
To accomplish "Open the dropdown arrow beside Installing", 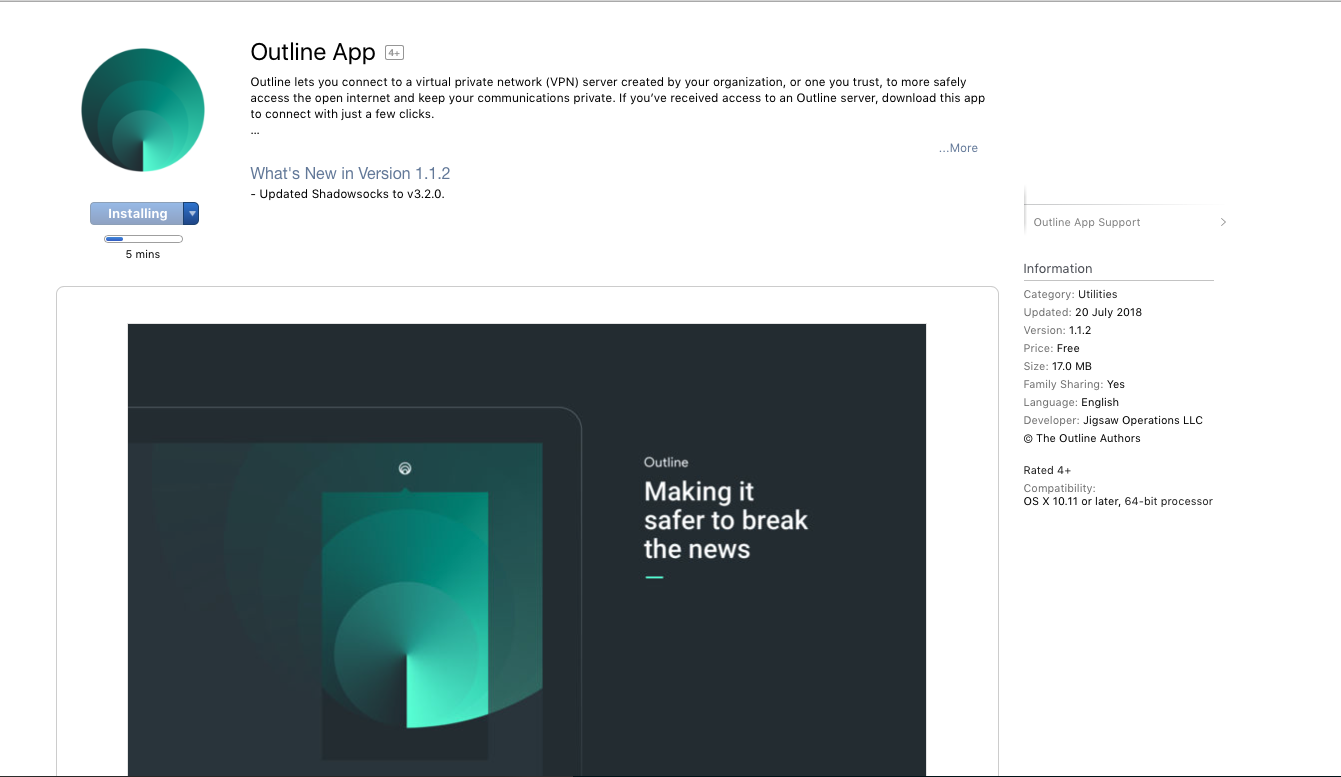I will coord(191,213).
